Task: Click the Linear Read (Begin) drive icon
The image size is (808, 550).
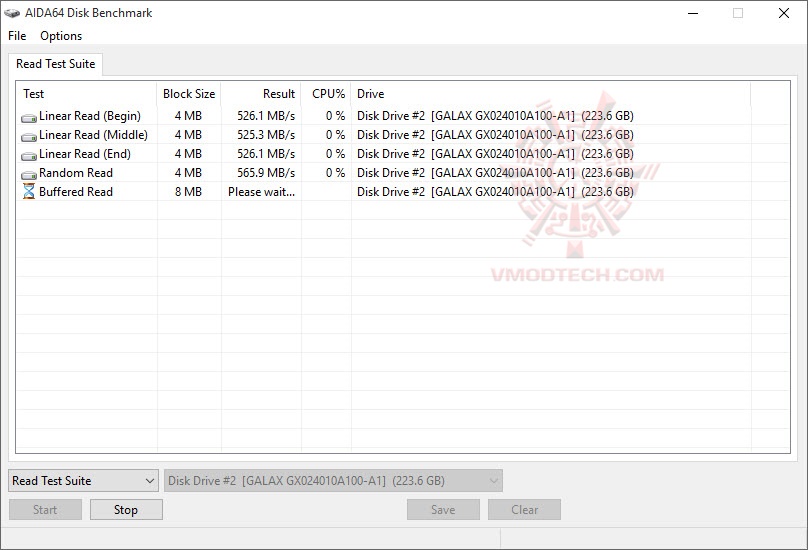Action: [x=29, y=118]
